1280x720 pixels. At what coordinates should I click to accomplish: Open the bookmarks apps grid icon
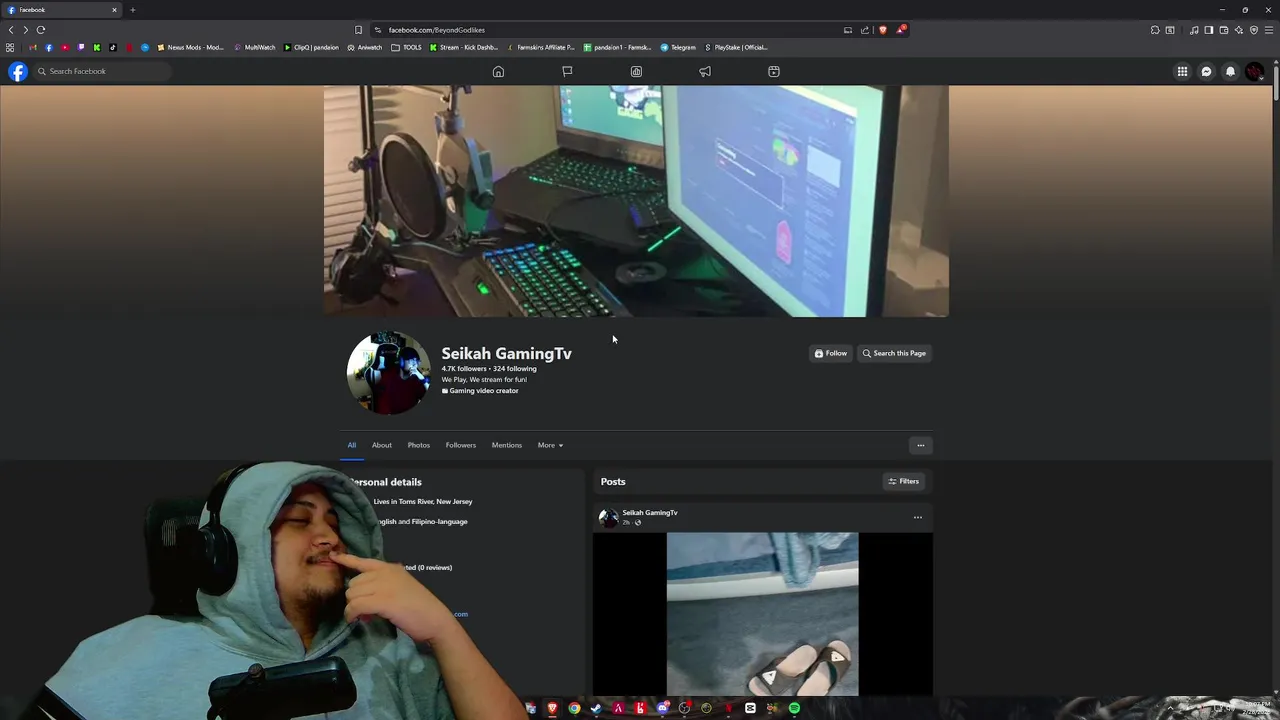click(x=10, y=47)
